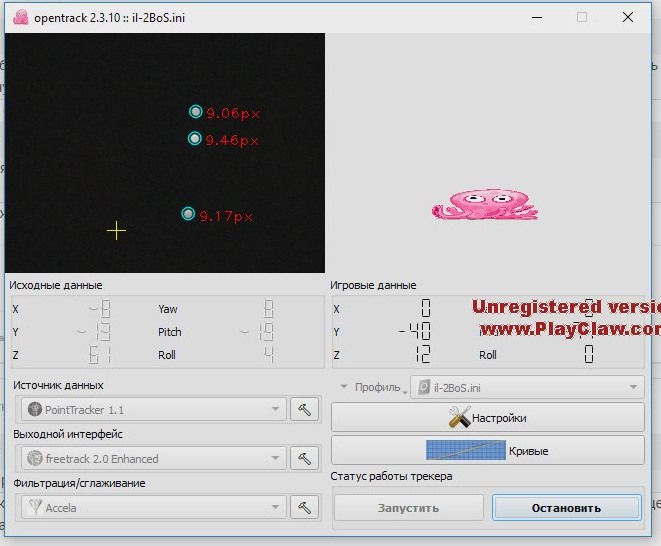Screen dimensions: 661x546
Task: Click the Запустить button
Action: click(x=408, y=508)
